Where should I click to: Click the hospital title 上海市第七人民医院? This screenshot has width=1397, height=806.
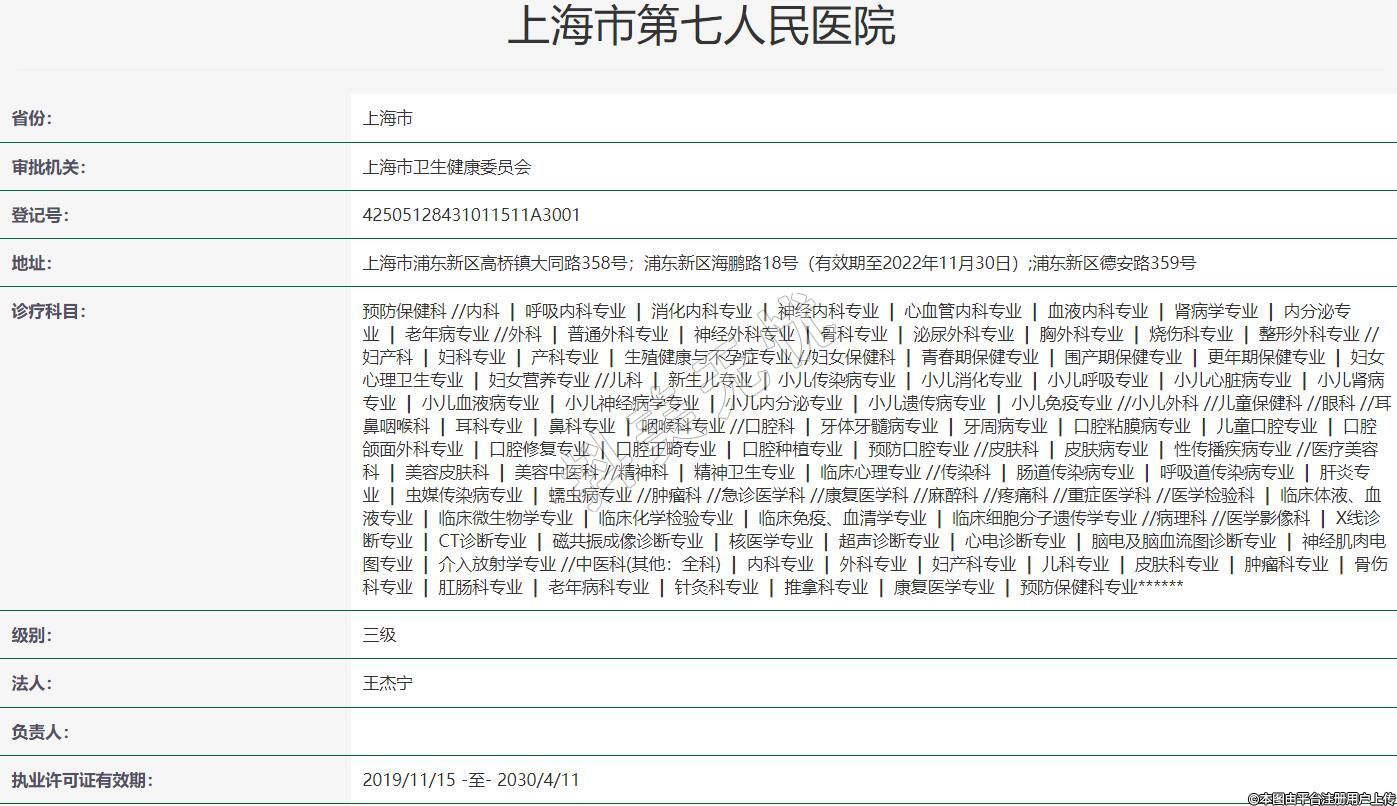coord(700,27)
